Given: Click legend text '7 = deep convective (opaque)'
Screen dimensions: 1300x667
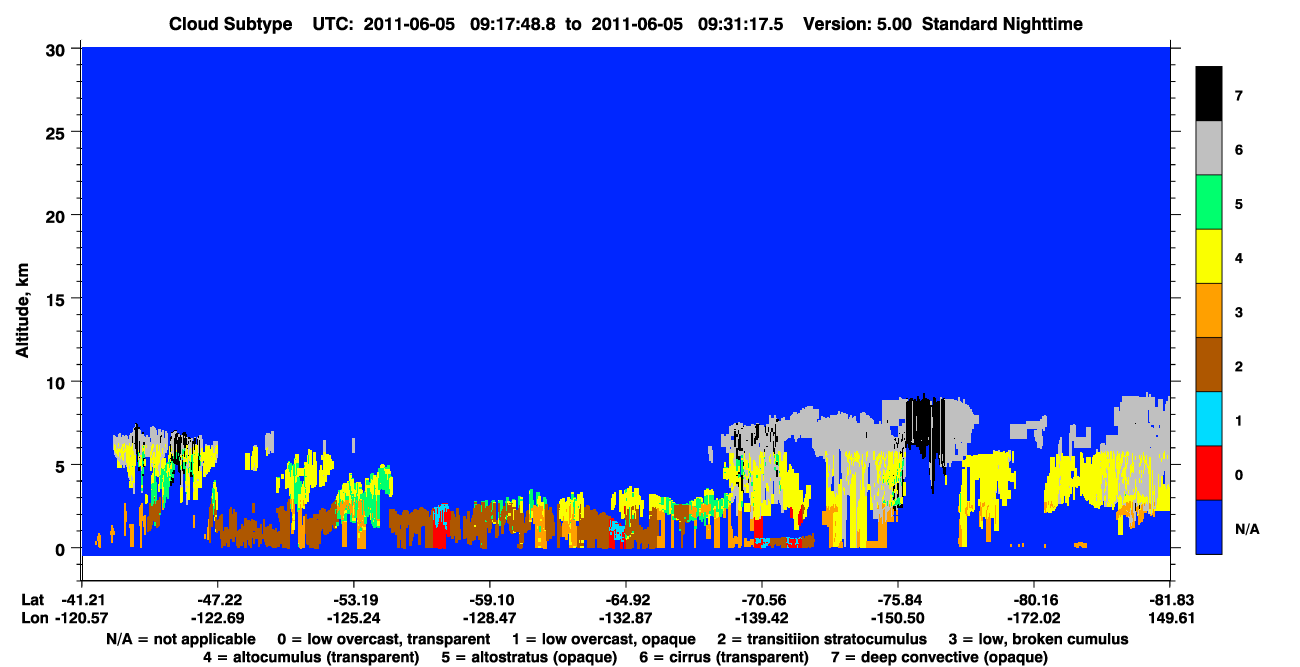Looking at the screenshot, I should pos(939,657).
